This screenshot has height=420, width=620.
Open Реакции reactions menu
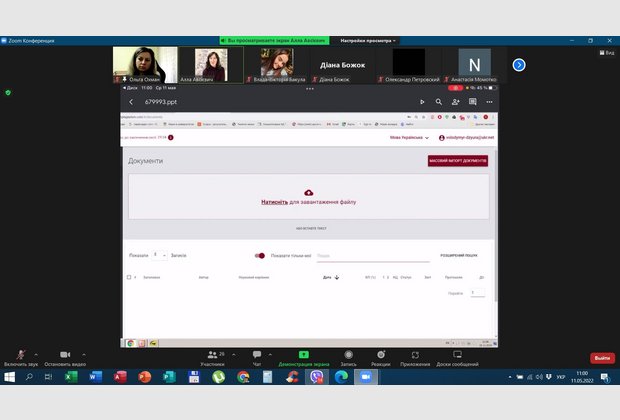pyautogui.click(x=381, y=355)
